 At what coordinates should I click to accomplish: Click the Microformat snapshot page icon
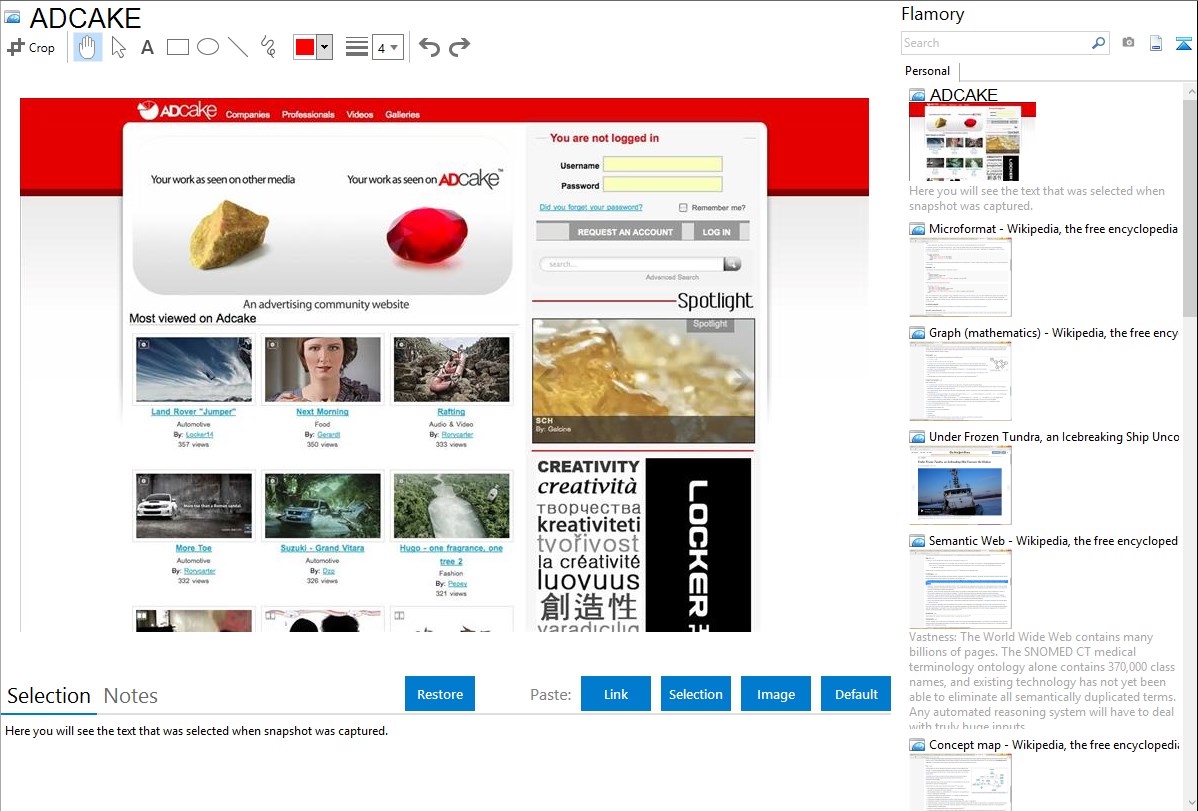tap(917, 229)
